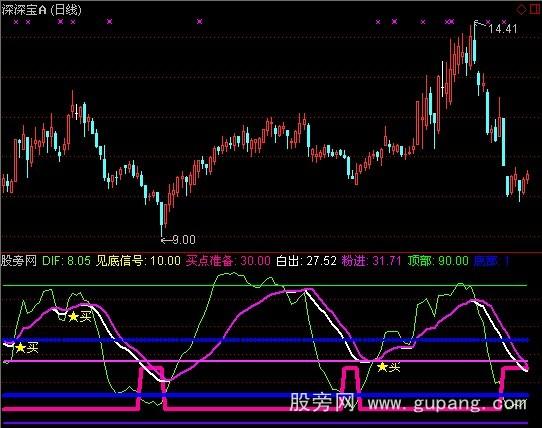Click the leftmost star 买 marker on the blue band
This screenshot has width=542, height=428.
pyautogui.click(x=27, y=347)
